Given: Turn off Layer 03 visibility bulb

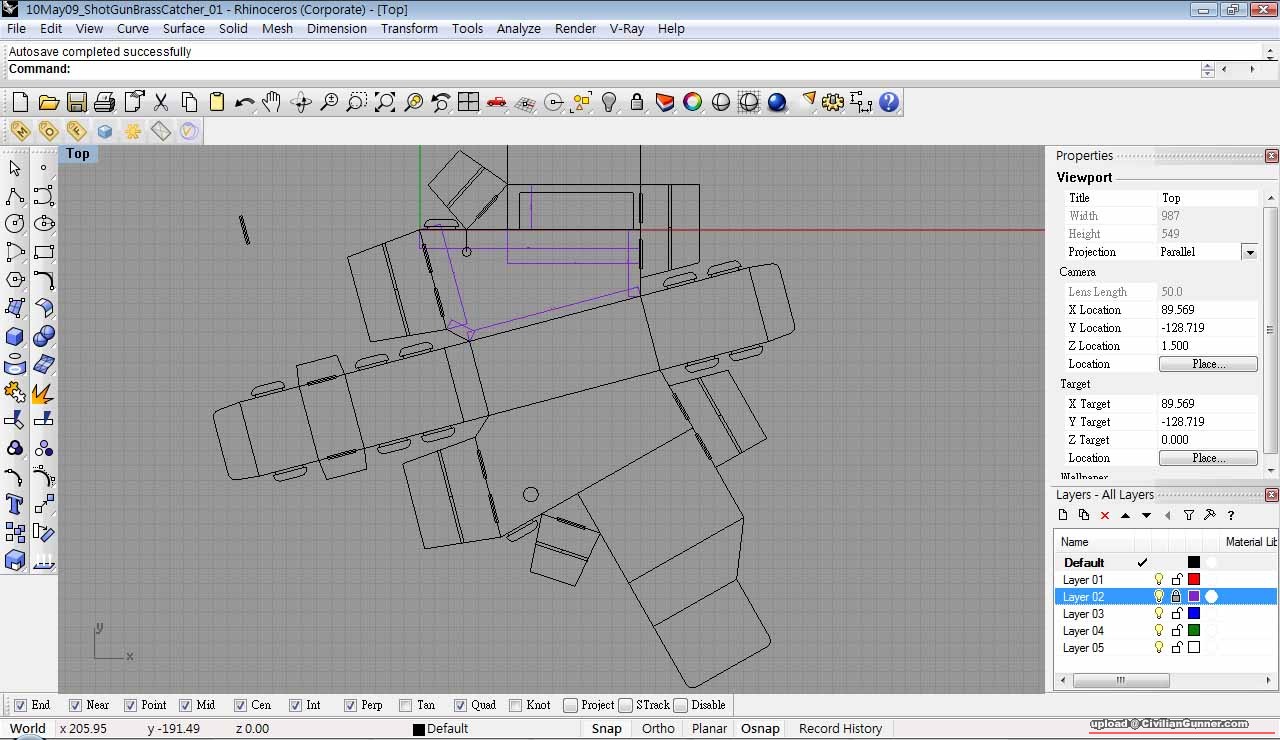Looking at the screenshot, I should tap(1159, 614).
